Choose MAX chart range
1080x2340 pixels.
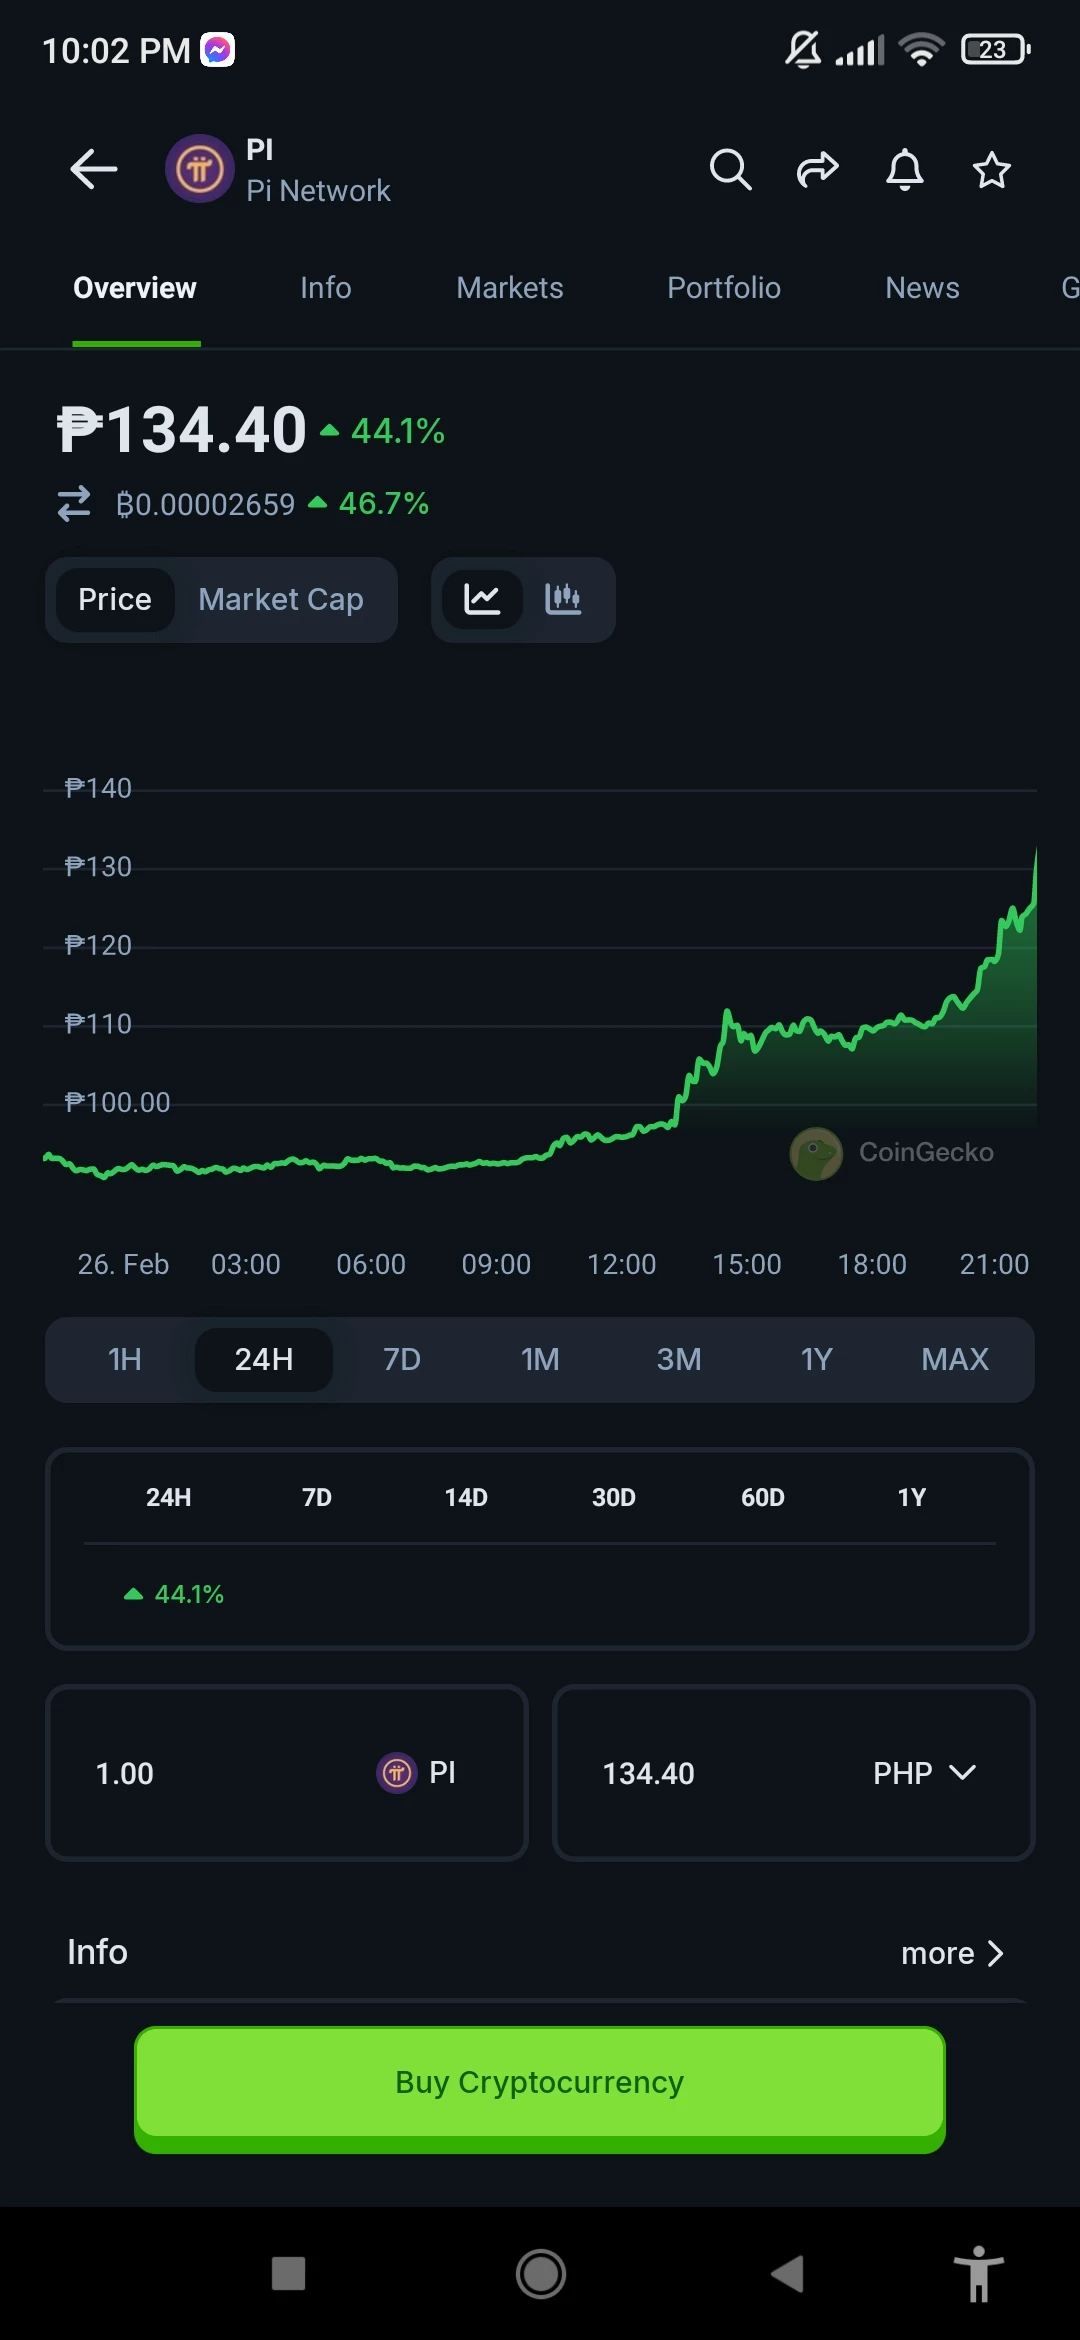(955, 1359)
